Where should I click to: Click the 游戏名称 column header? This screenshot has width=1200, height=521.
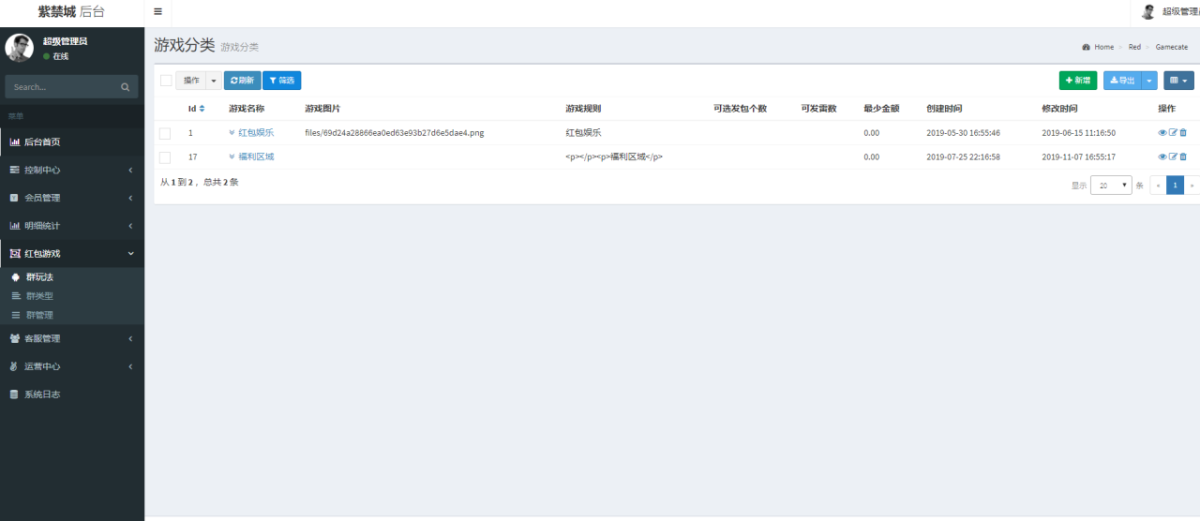pyautogui.click(x=246, y=108)
